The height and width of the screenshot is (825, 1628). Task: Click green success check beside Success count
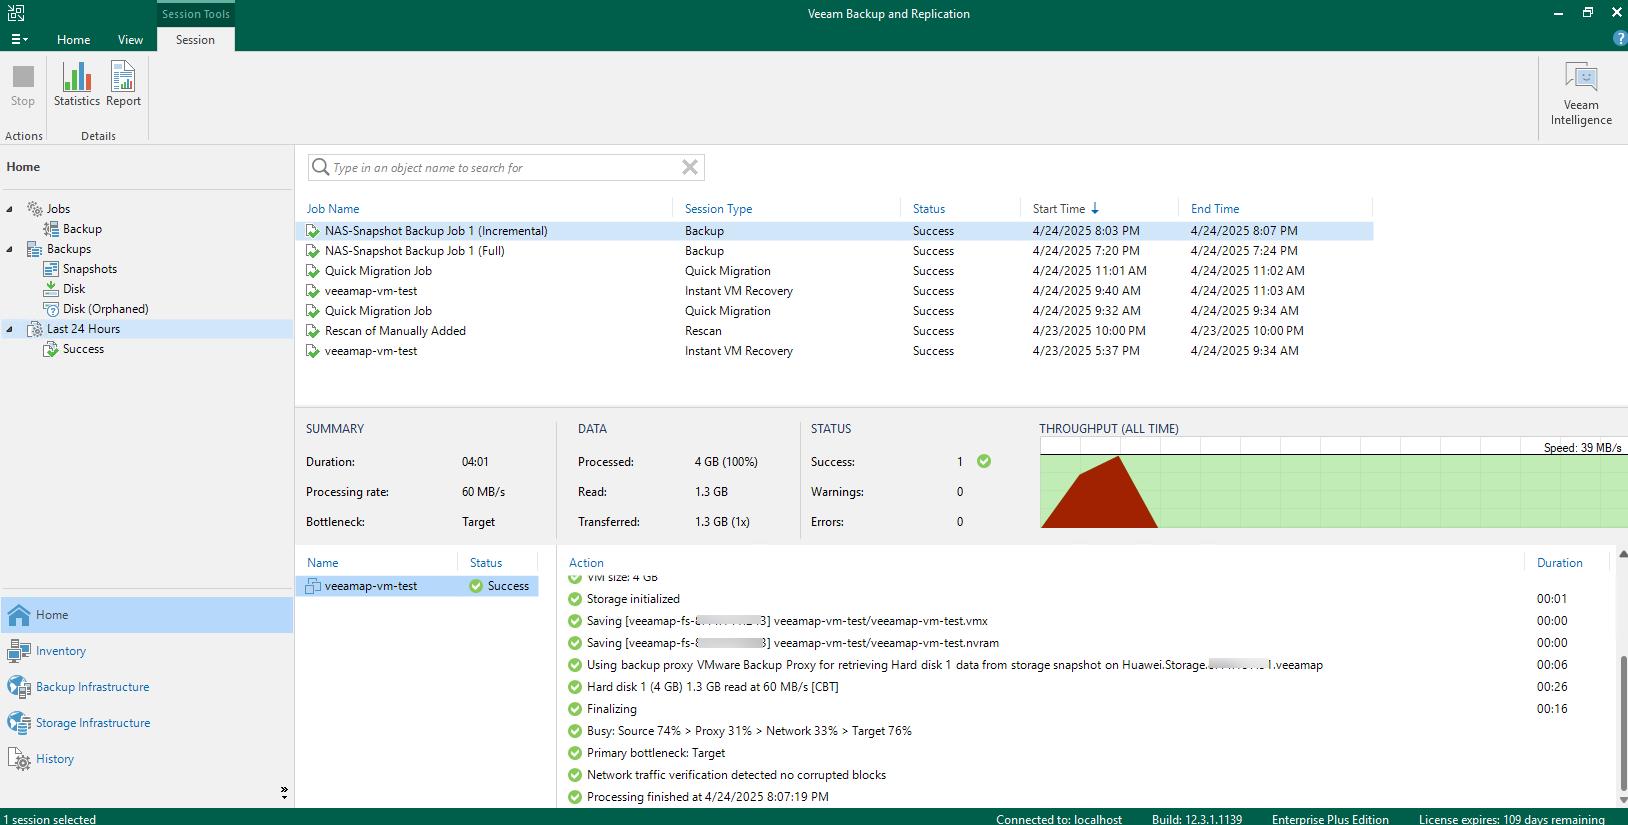click(x=984, y=461)
